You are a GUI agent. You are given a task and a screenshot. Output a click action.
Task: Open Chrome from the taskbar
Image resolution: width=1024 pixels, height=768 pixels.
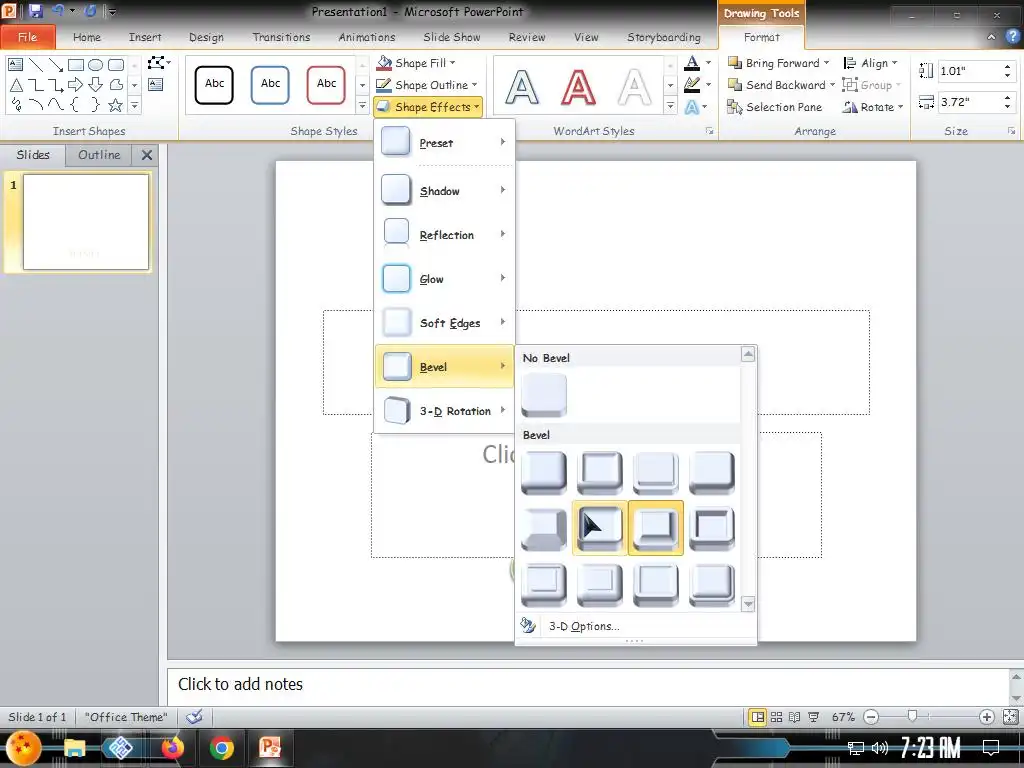[221, 747]
